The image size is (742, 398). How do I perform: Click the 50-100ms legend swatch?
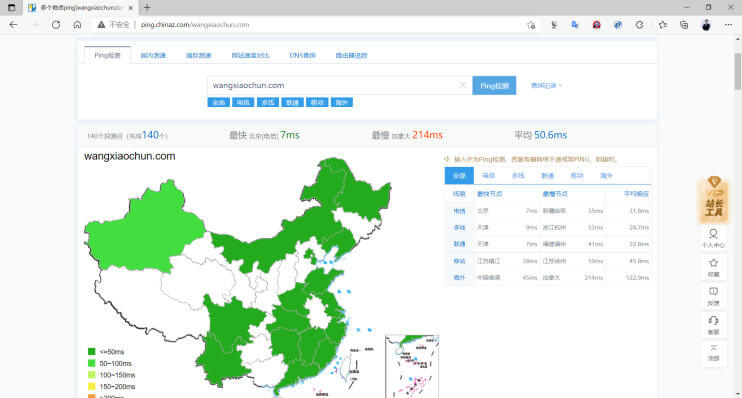(x=92, y=363)
